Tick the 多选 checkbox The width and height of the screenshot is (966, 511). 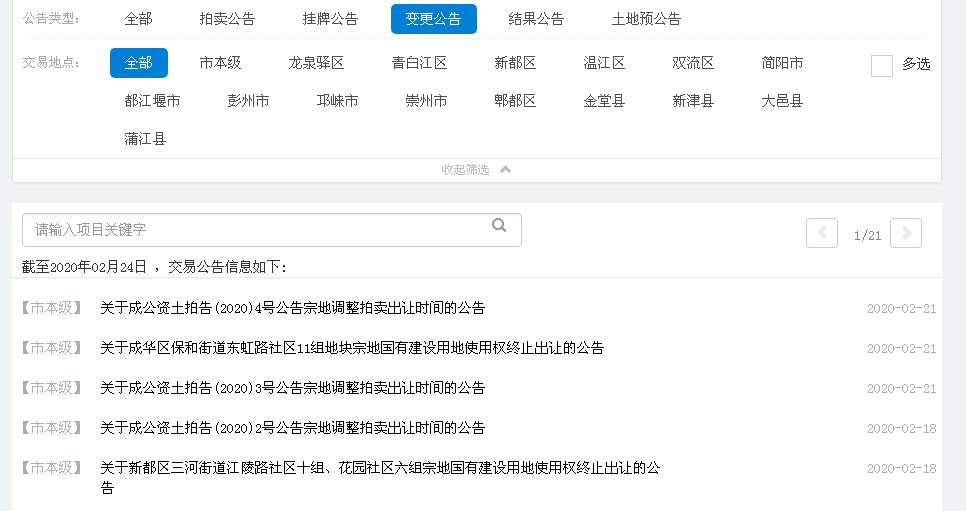(x=882, y=65)
